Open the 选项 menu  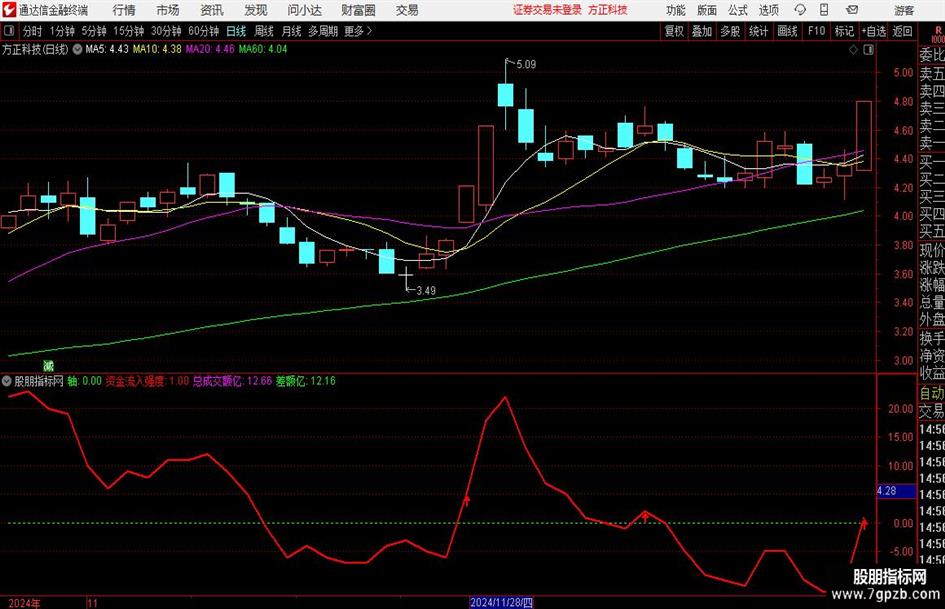(x=768, y=10)
